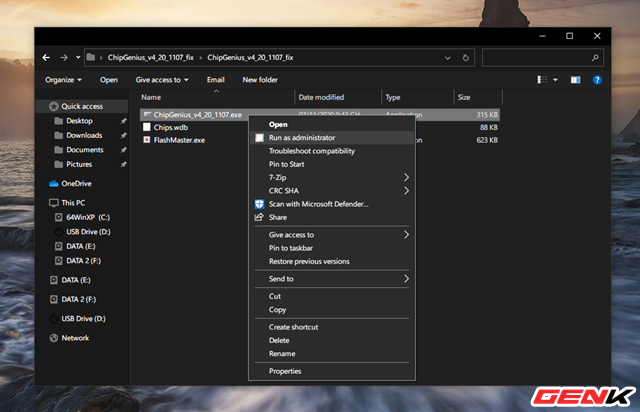
Task: Open indented DATA (E:) under This PC
Action: [80, 246]
